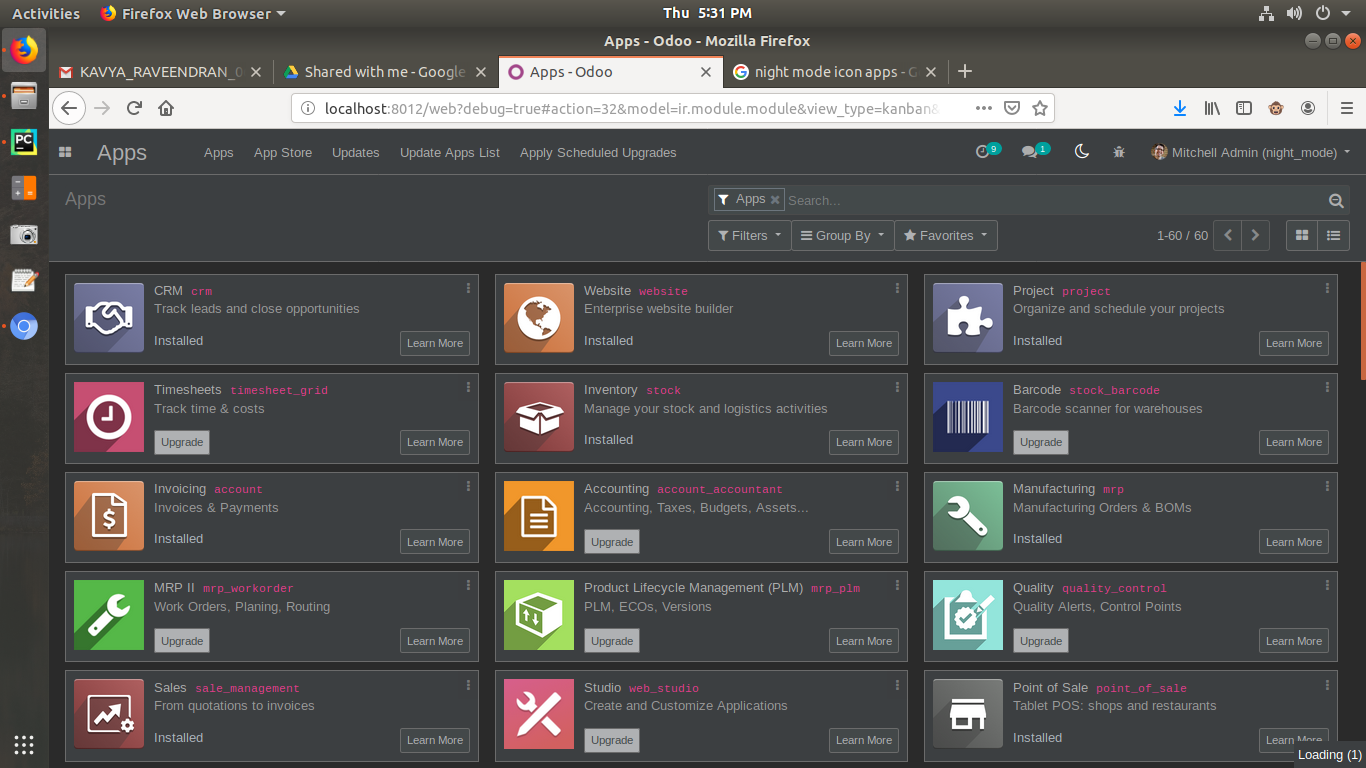Switch to Shared with me Google tab
The image size is (1366, 768).
(x=384, y=72)
